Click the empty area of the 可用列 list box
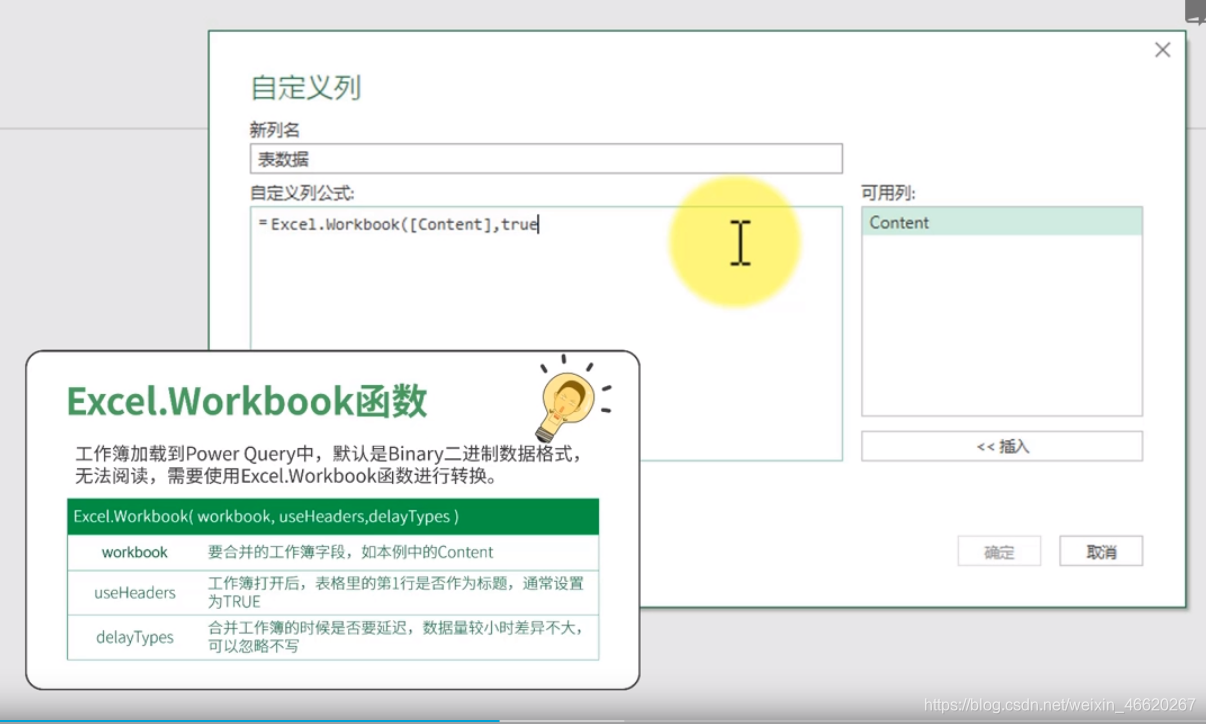The width and height of the screenshot is (1206, 724). tap(1002, 325)
